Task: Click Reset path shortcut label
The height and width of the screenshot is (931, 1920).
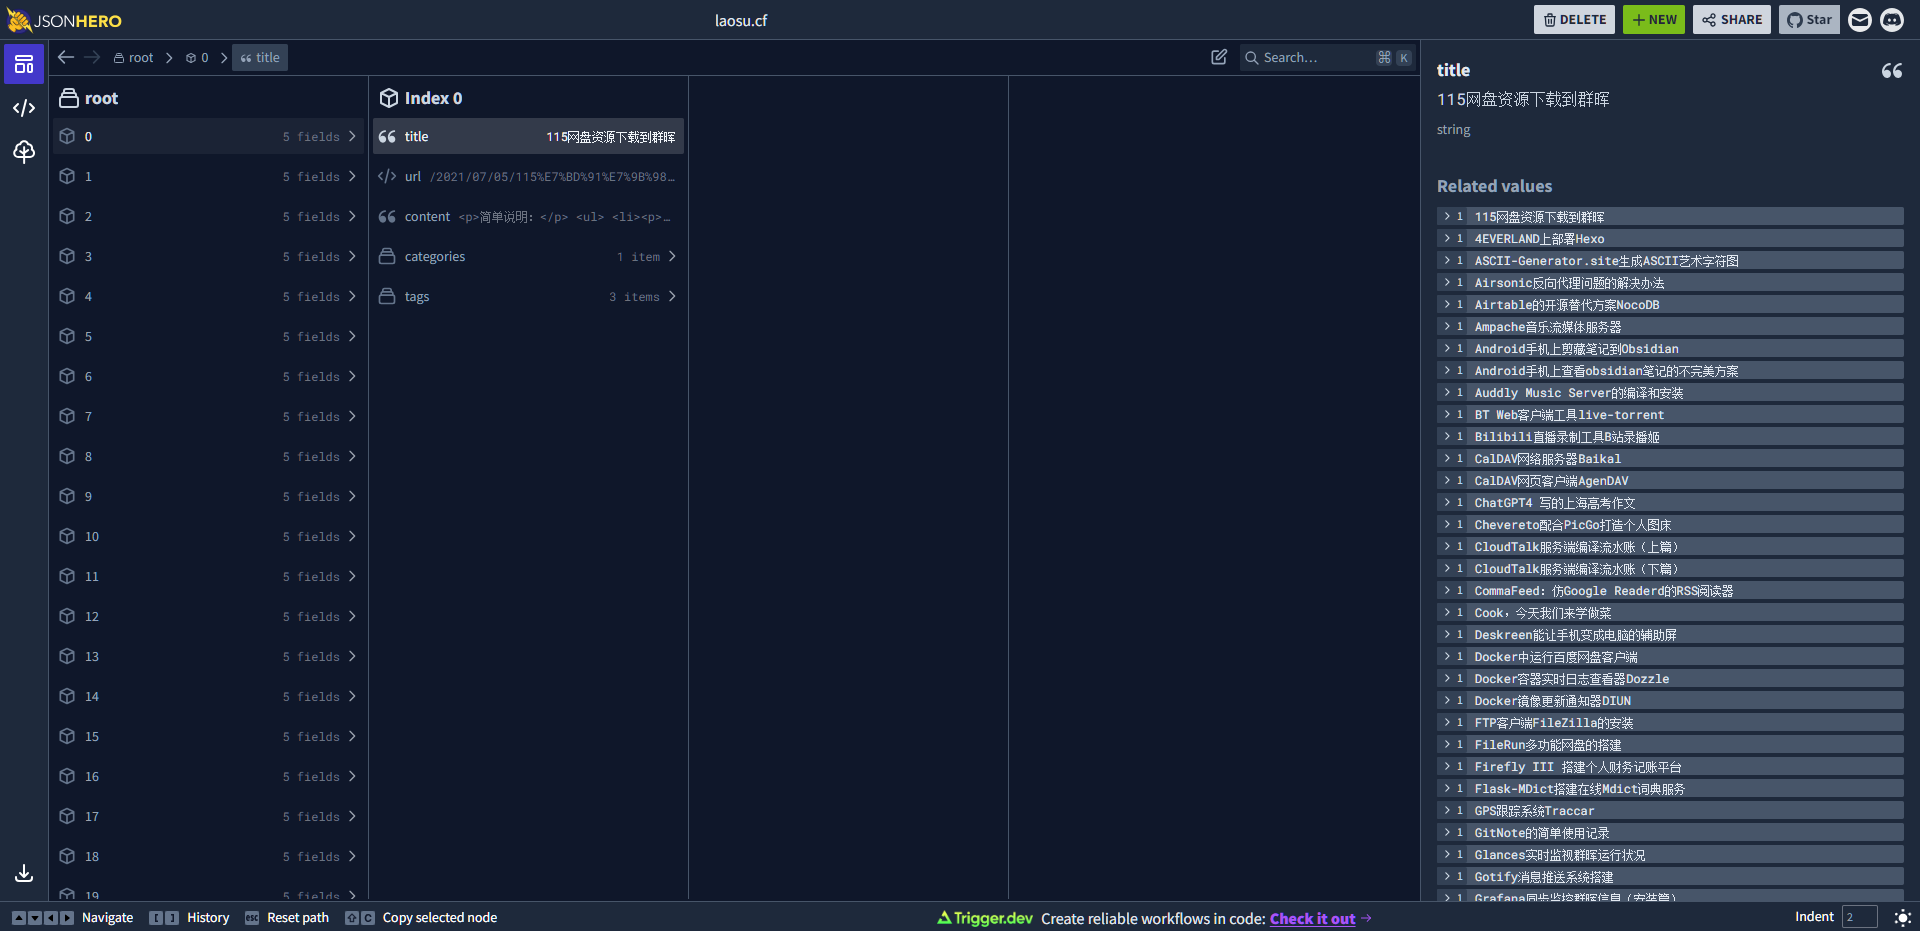Action: [298, 917]
